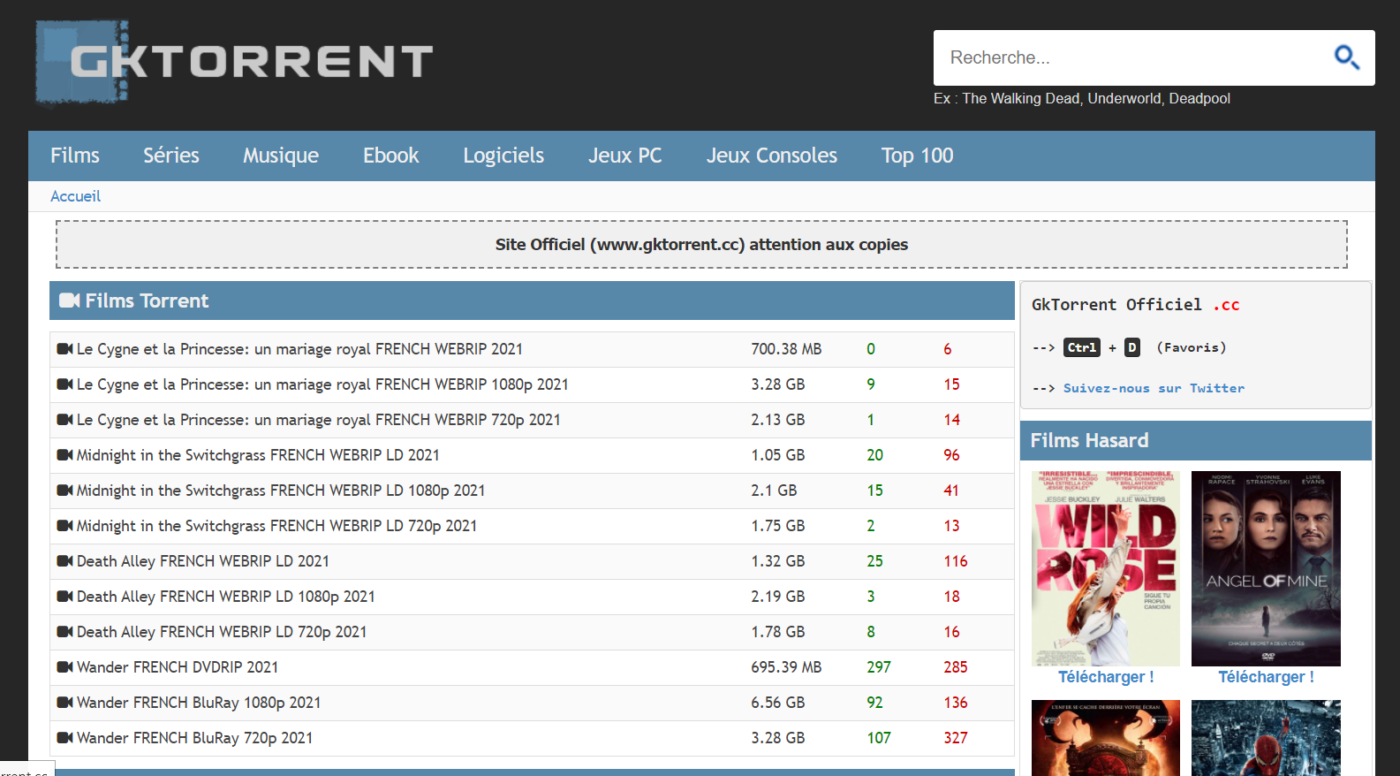Click the 297 seeders count
Screen dimensions: 1400x776
pos(879,667)
